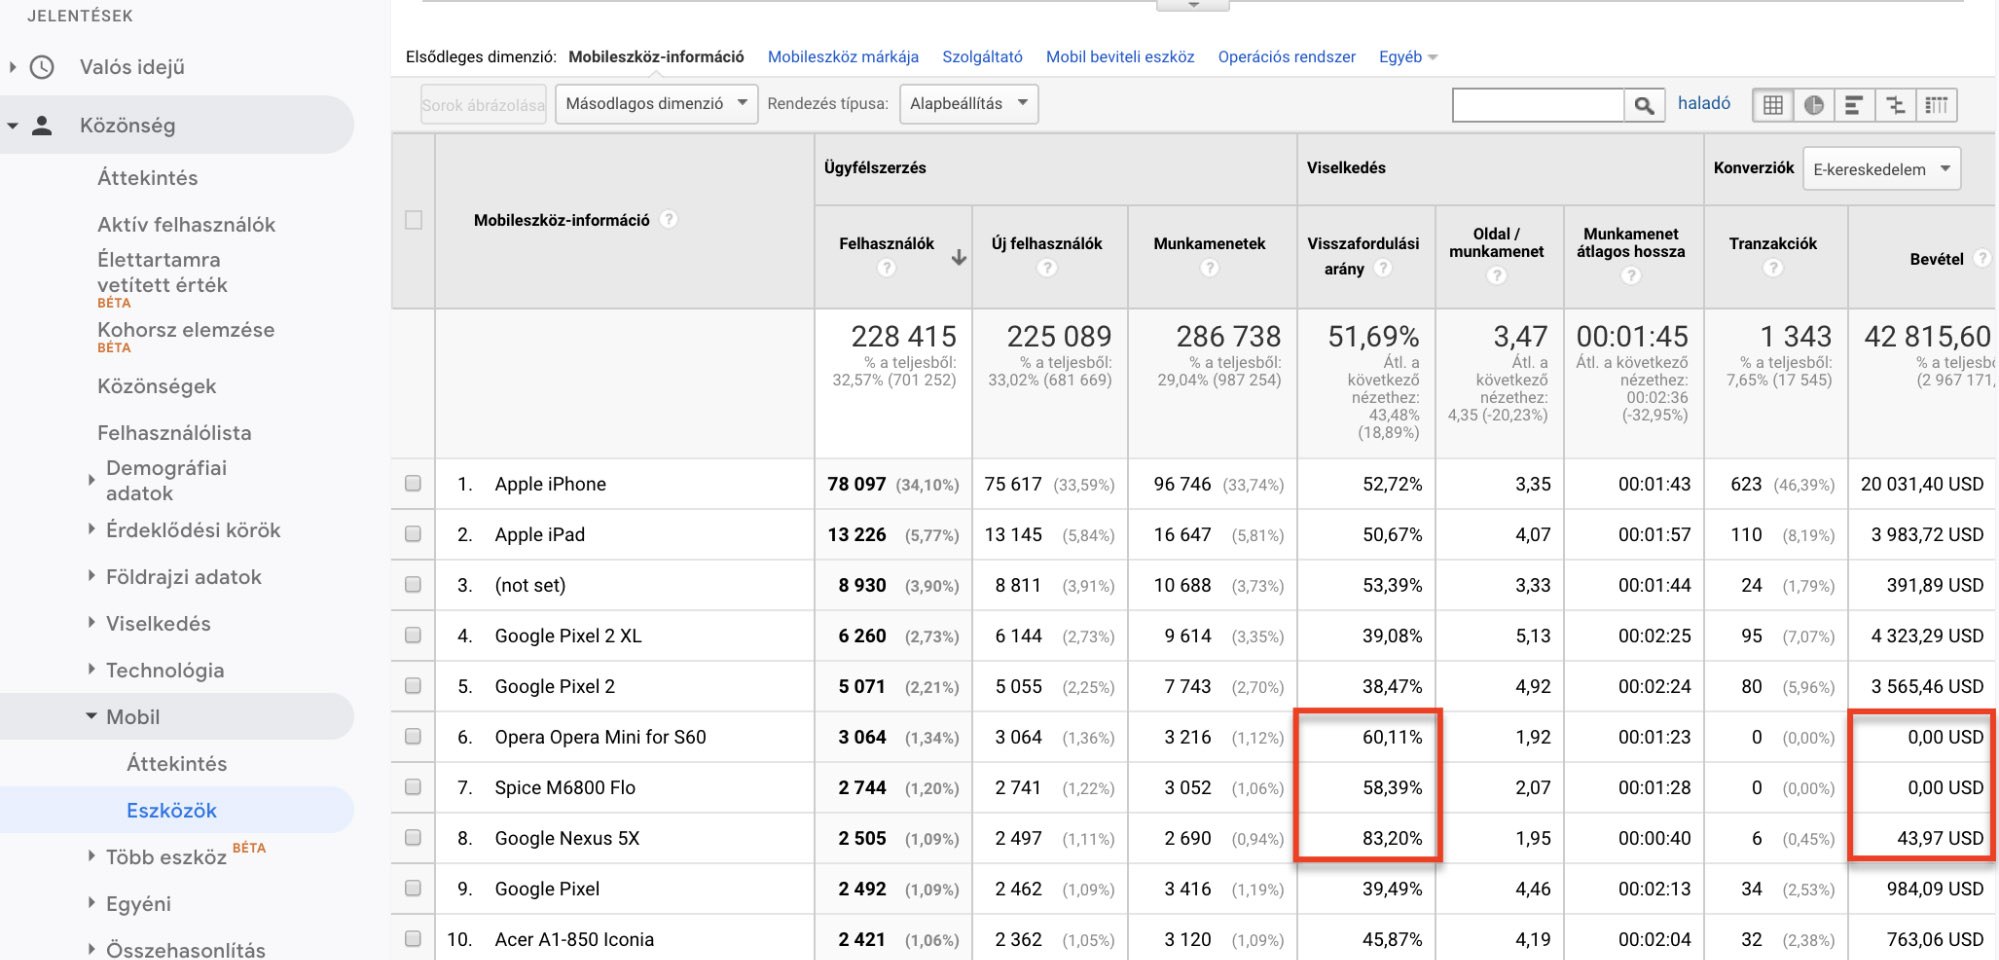Tick the Apple iPhone row checkbox

click(x=413, y=483)
